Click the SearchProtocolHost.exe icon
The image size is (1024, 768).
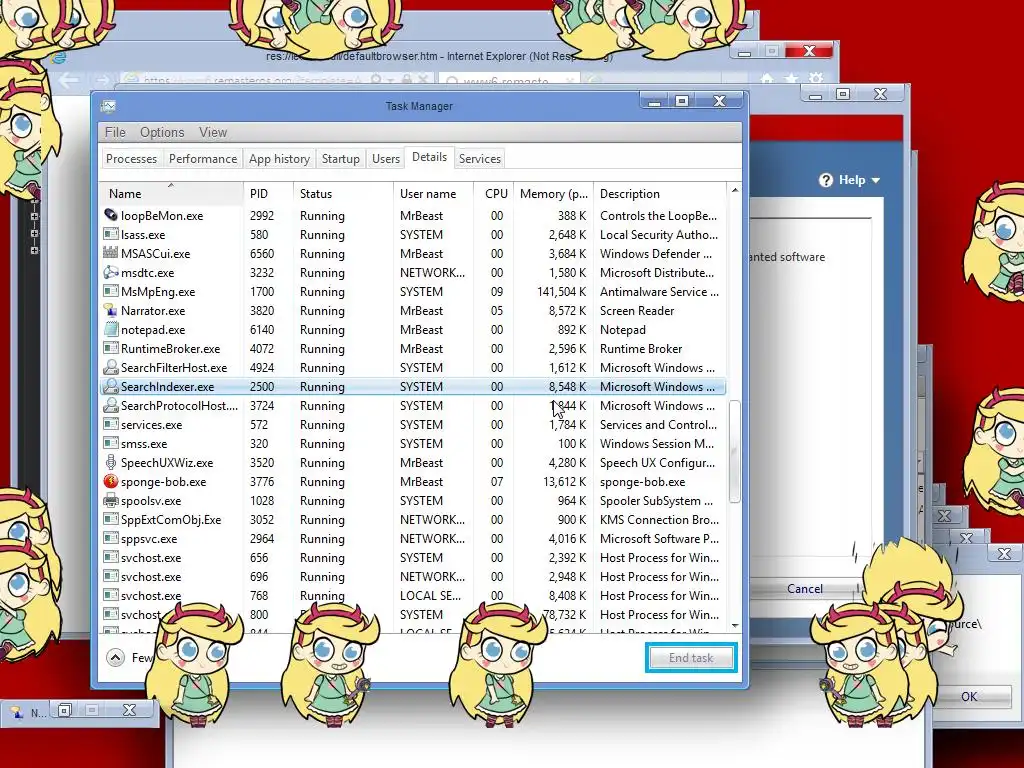[x=111, y=405]
